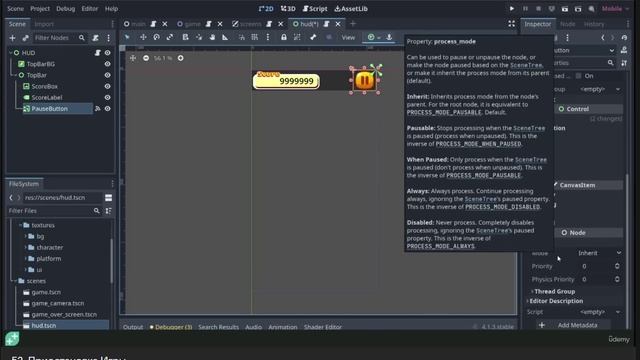Toggle FileSystem split view mode

108,198
